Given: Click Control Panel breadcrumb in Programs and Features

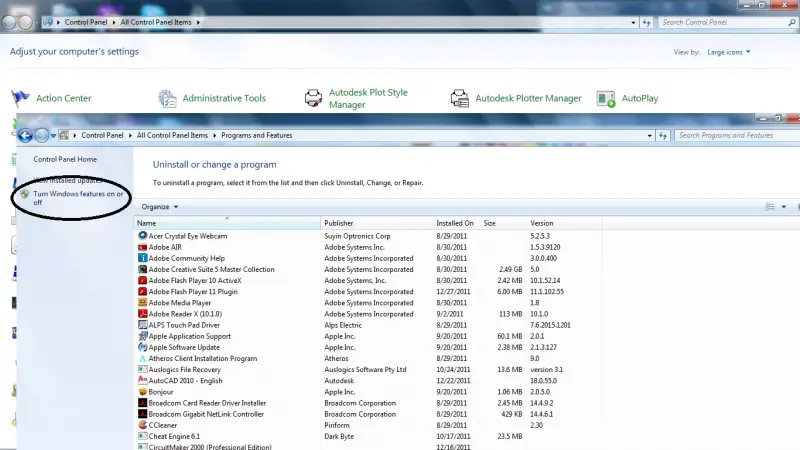Looking at the screenshot, I should [102, 135].
